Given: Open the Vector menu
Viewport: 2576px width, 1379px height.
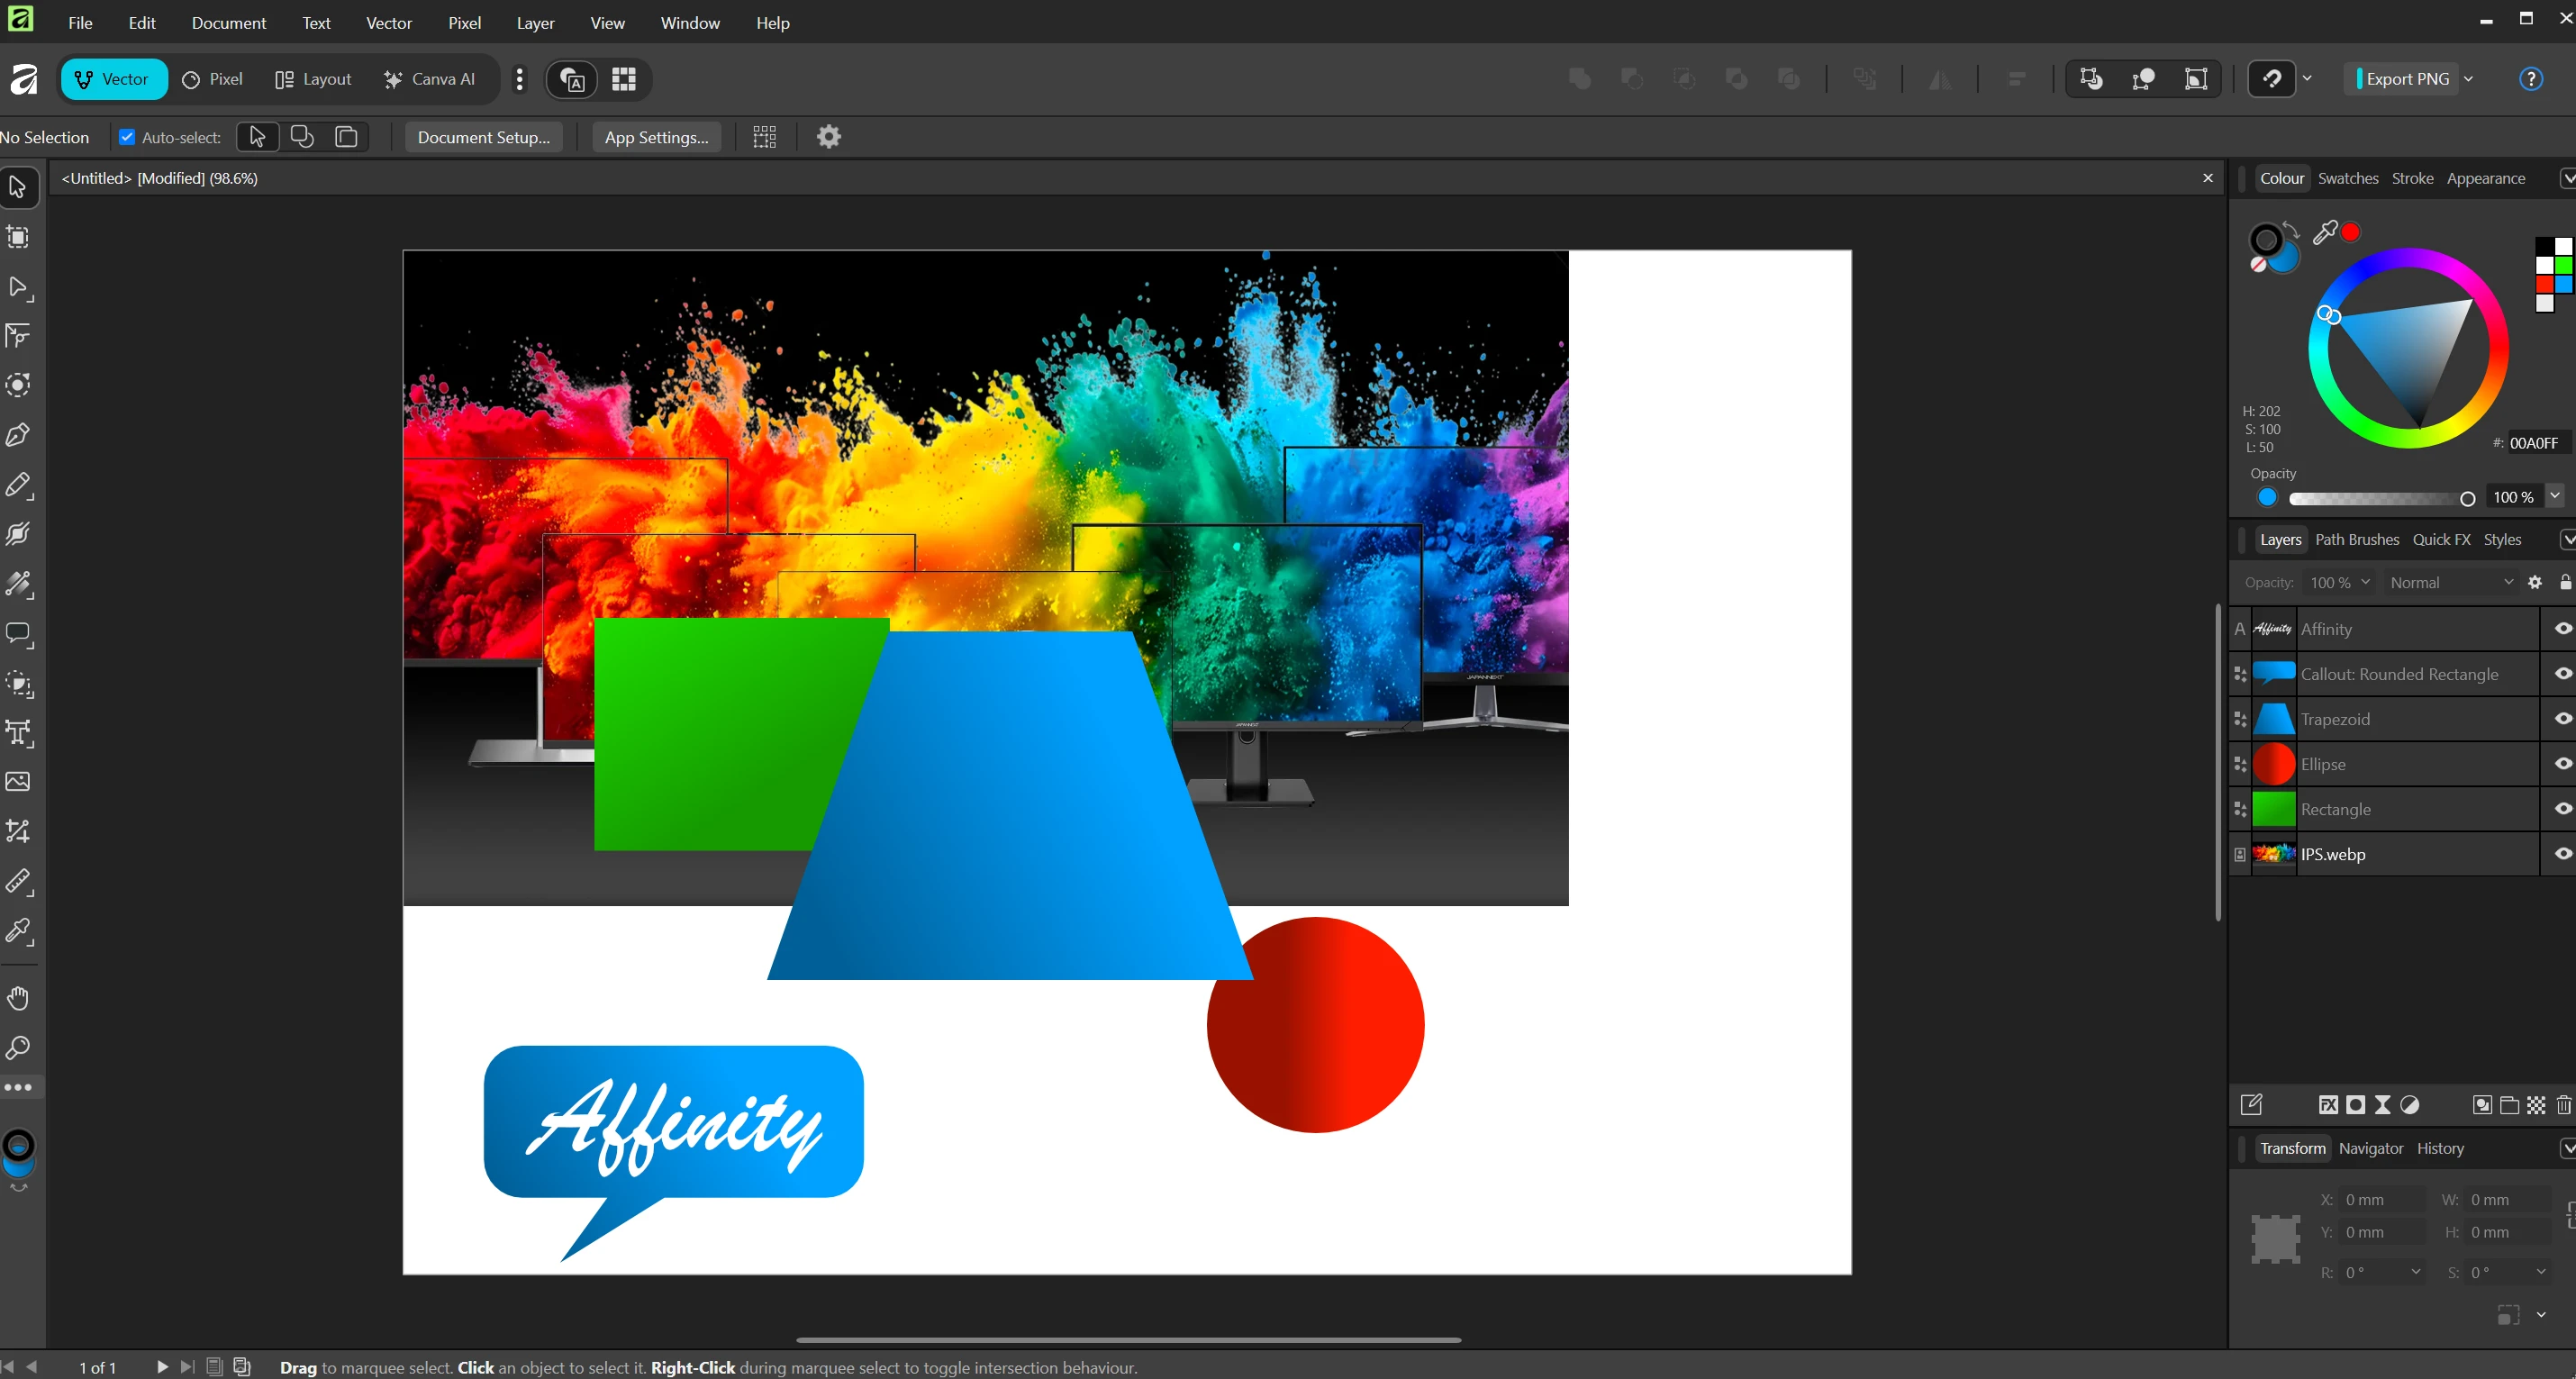Looking at the screenshot, I should [388, 22].
